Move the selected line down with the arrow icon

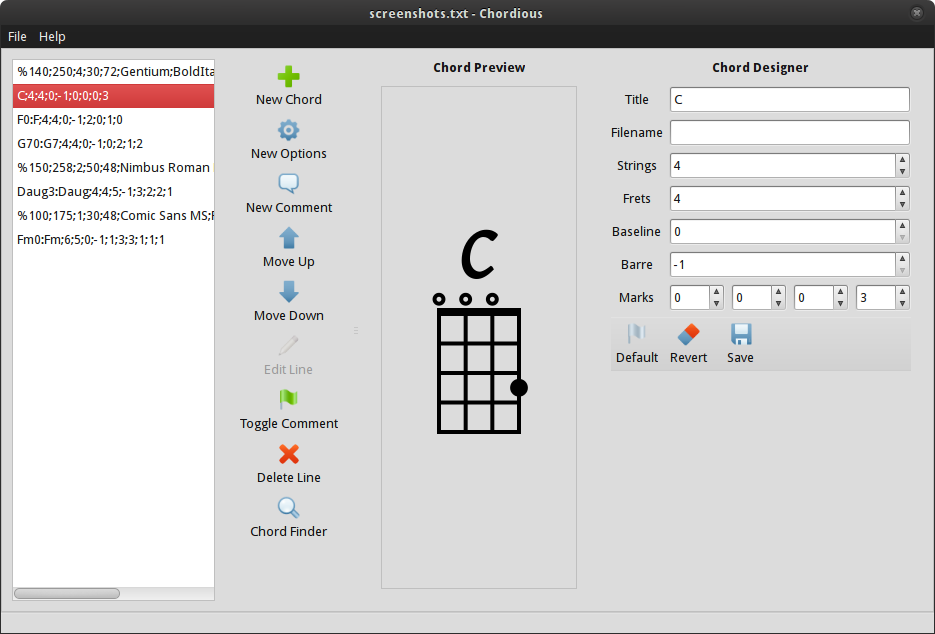tap(289, 293)
